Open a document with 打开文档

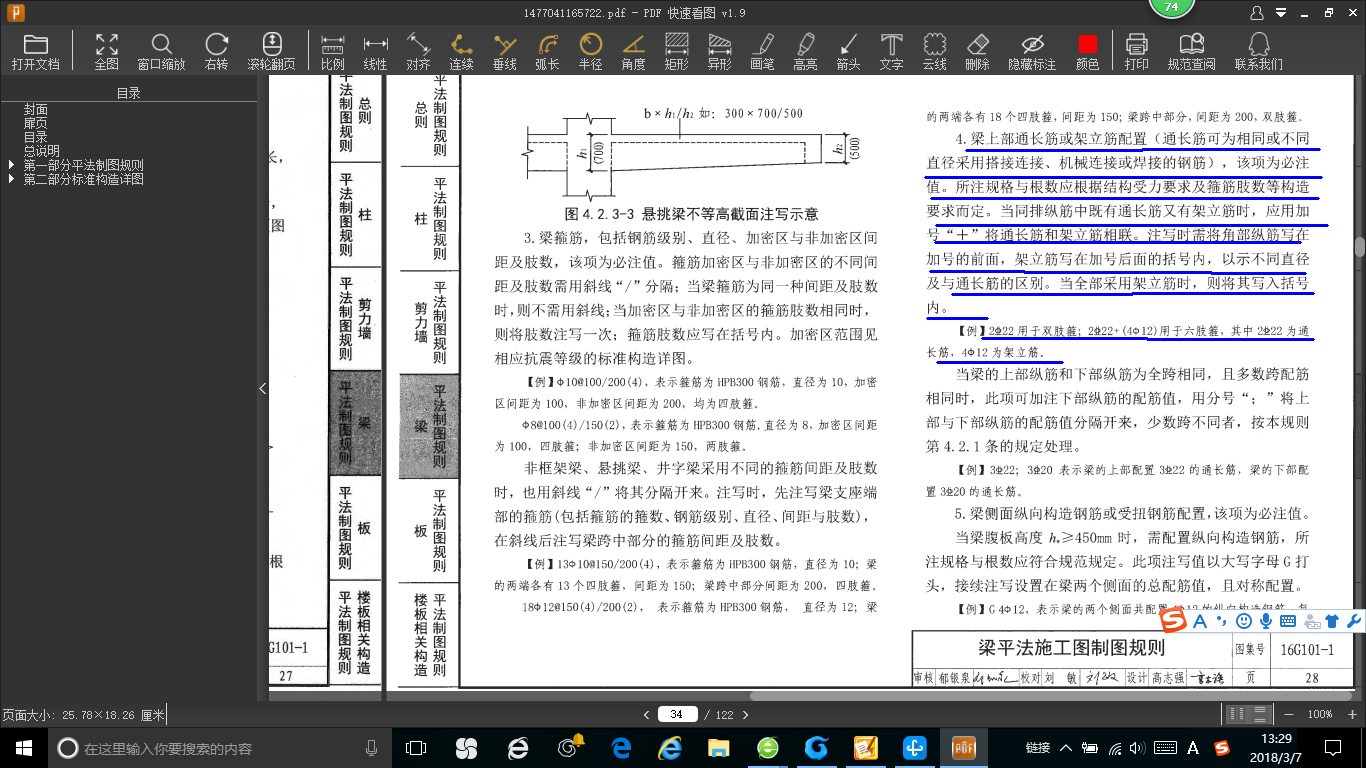(x=36, y=51)
